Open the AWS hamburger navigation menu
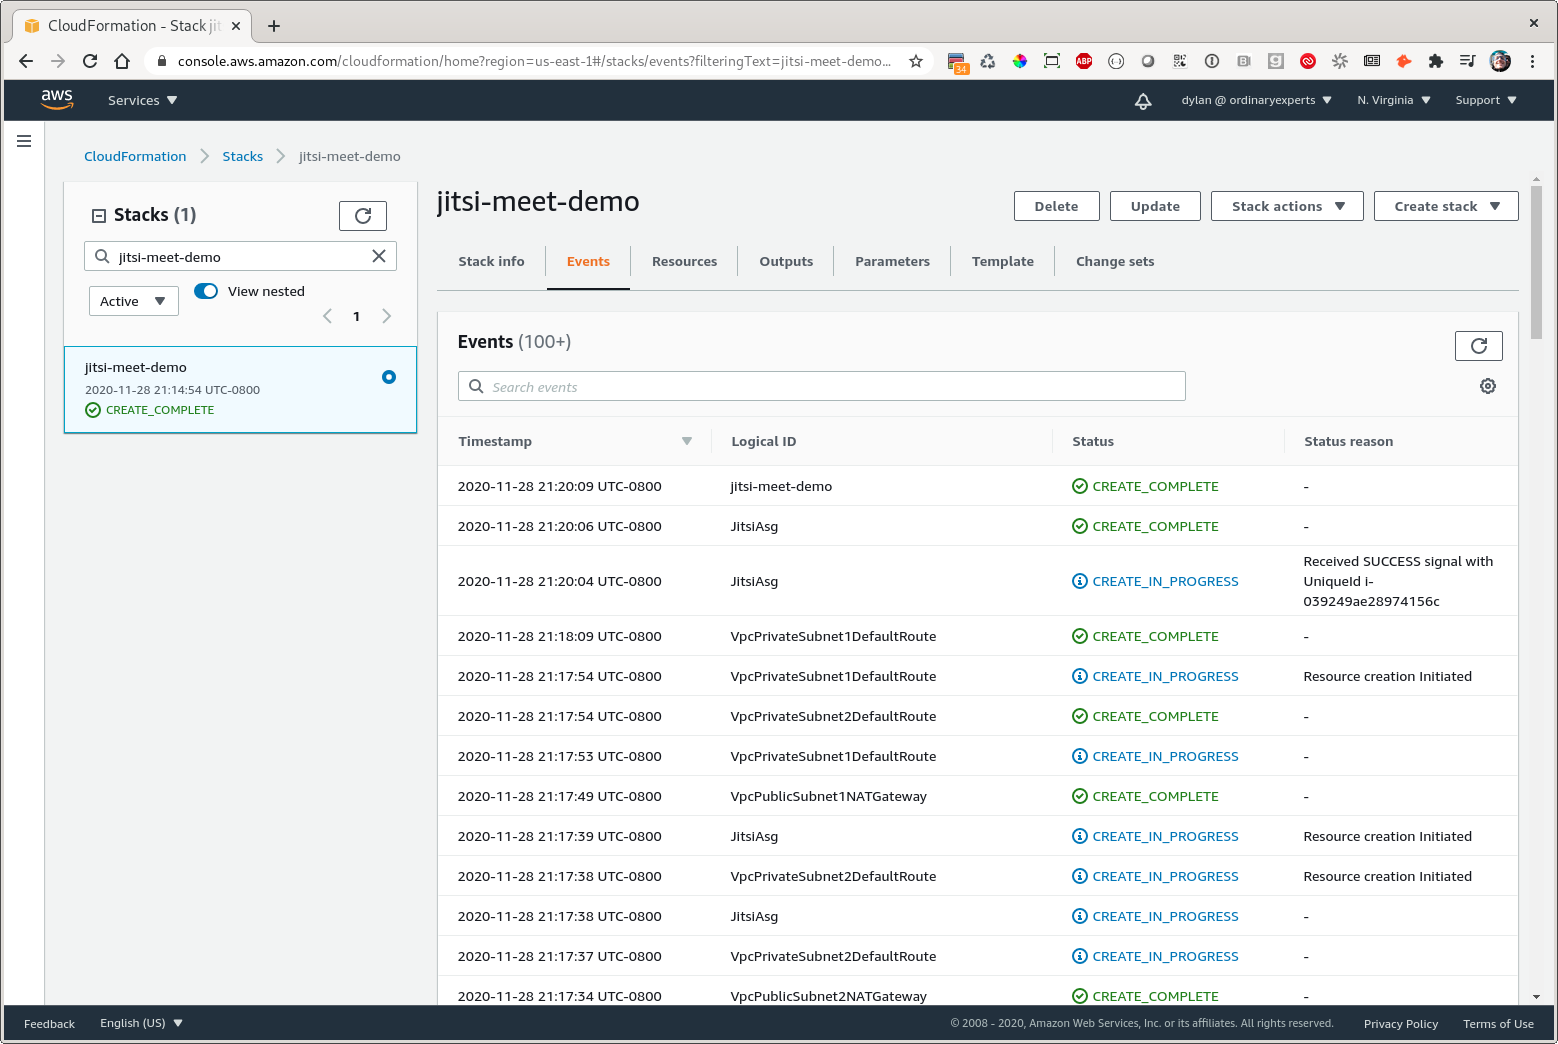Image resolution: width=1558 pixels, height=1044 pixels. coord(24,141)
